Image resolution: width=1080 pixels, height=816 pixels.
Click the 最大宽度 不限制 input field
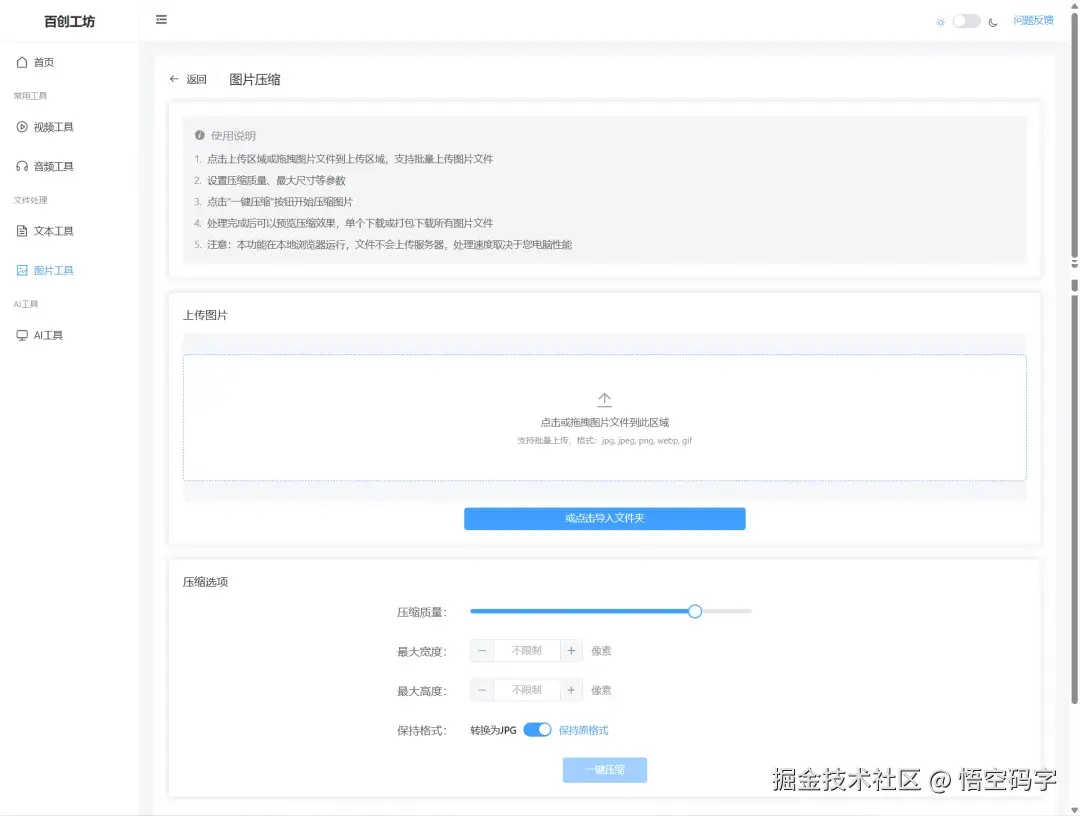526,649
